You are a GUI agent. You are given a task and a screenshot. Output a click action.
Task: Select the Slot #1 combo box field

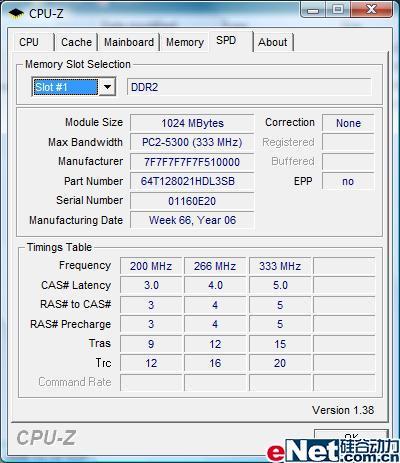click(x=73, y=87)
